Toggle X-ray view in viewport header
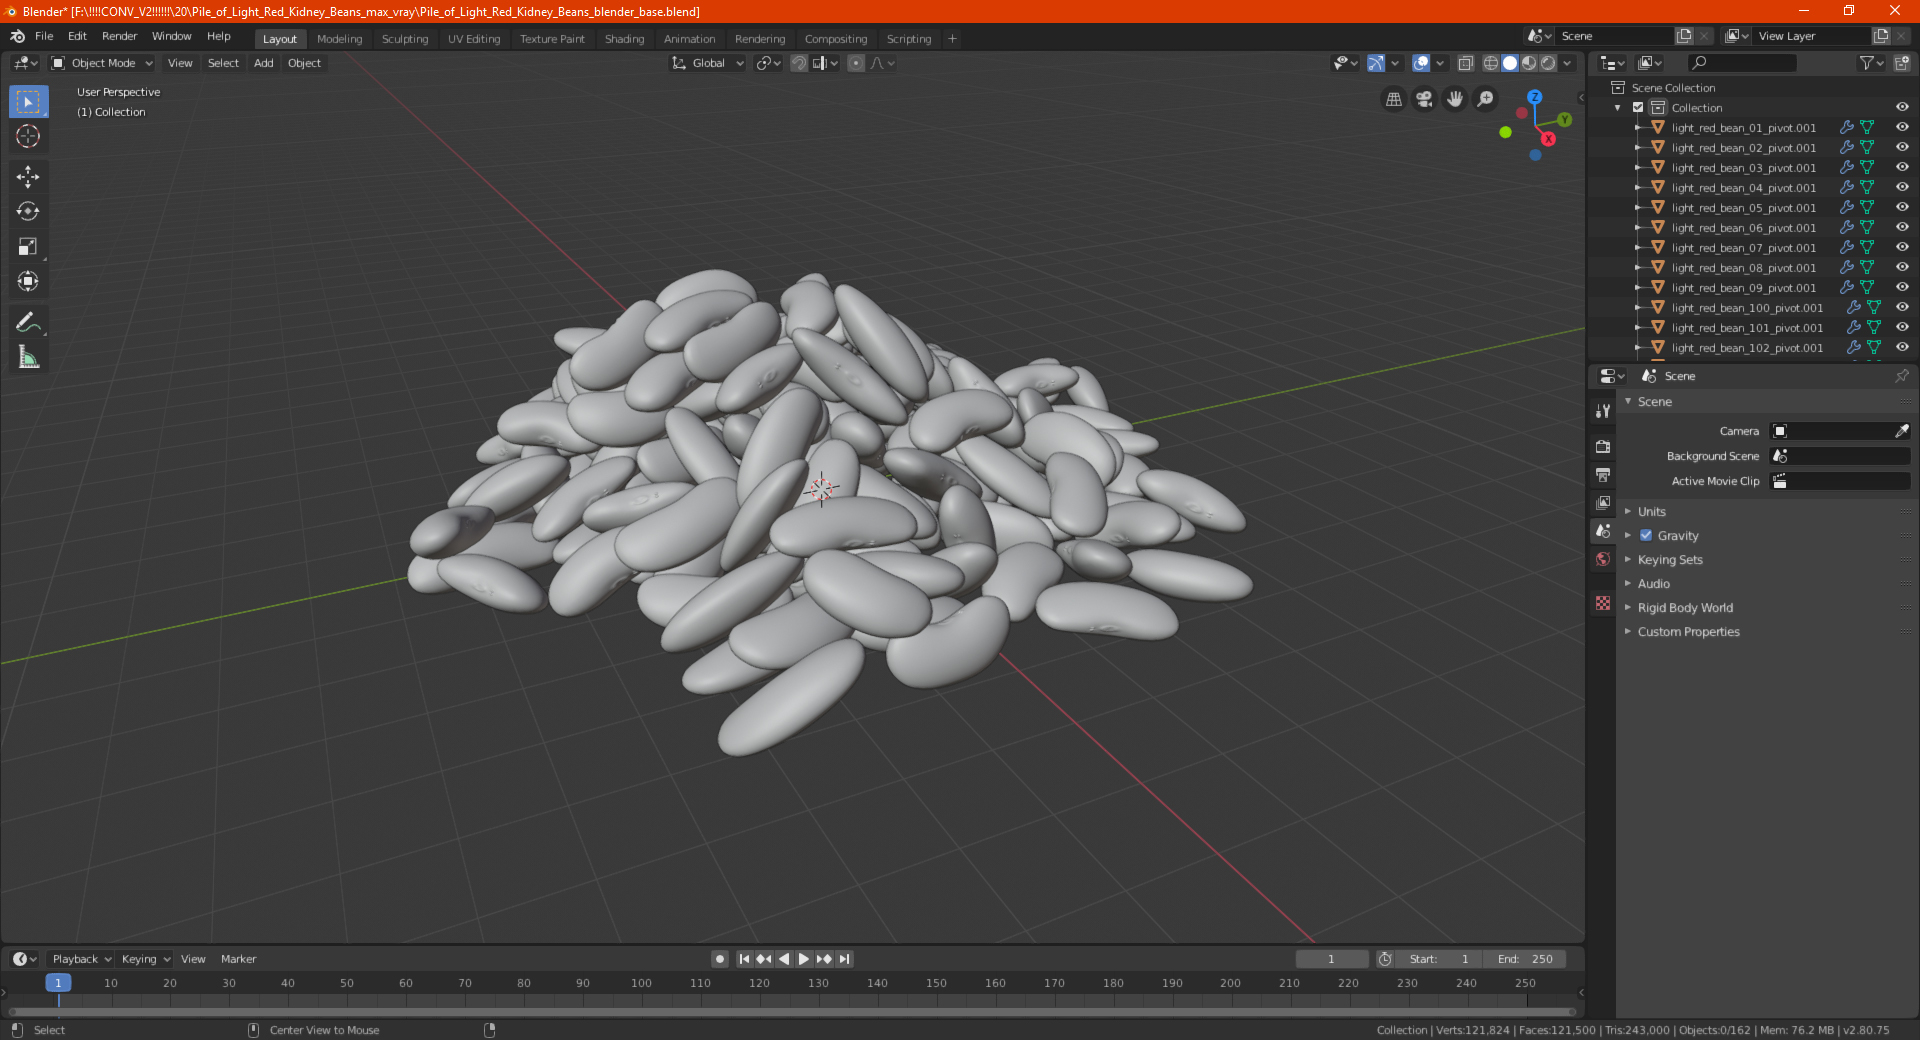Viewport: 1920px width, 1040px height. click(1465, 63)
